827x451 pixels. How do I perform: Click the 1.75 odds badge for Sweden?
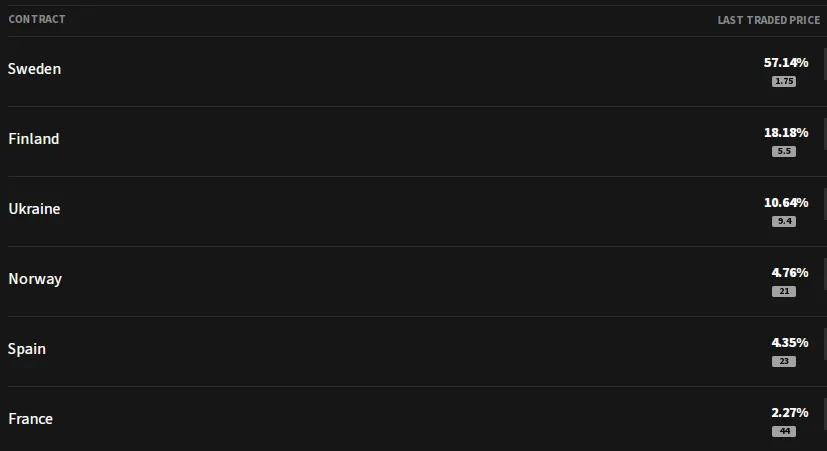[x=784, y=81]
